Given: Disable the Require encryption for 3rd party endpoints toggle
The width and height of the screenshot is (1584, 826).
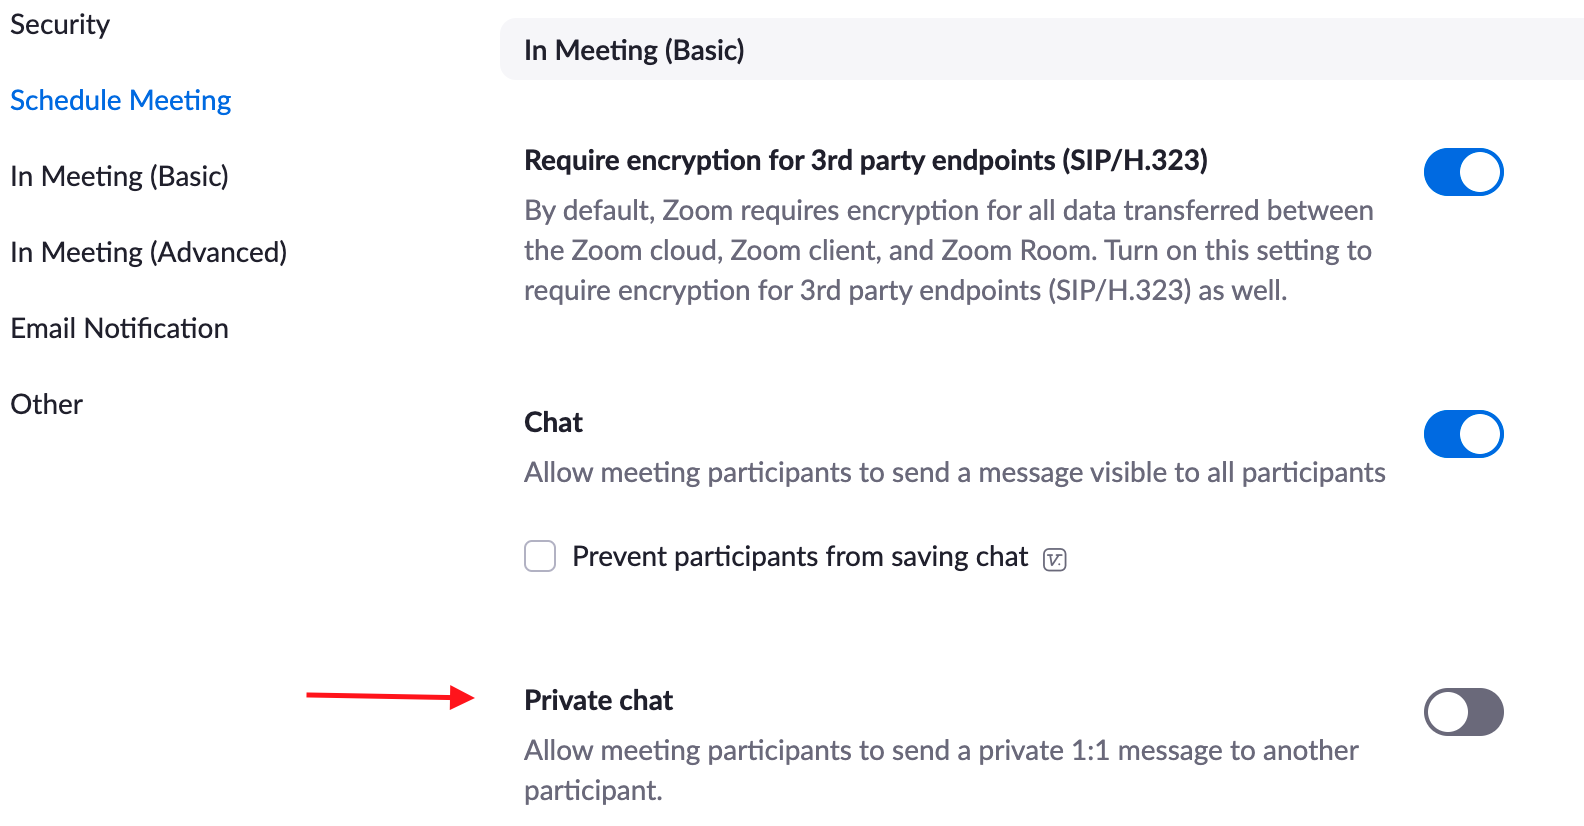Looking at the screenshot, I should coord(1463,172).
